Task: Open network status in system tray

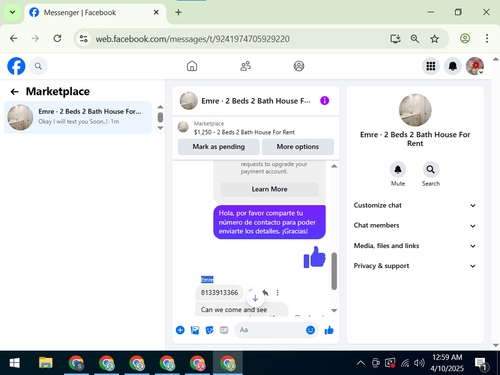Action: coord(405,363)
